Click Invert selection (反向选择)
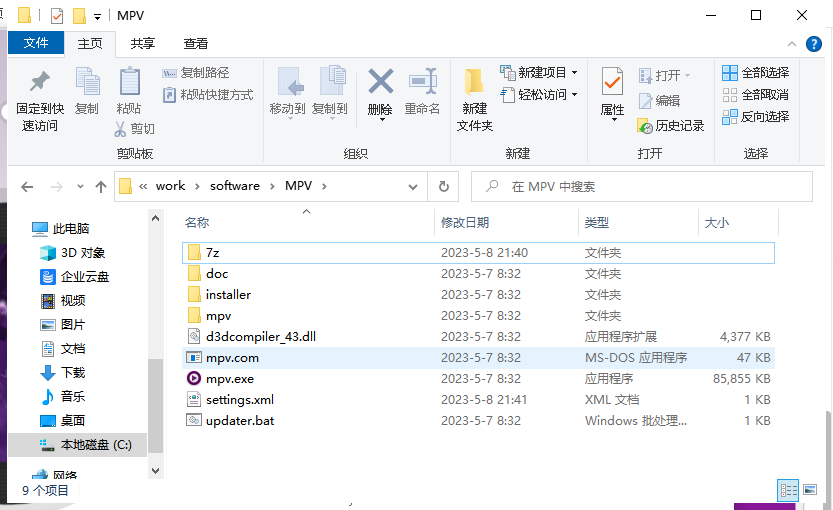The width and height of the screenshot is (833, 510). tap(755, 117)
